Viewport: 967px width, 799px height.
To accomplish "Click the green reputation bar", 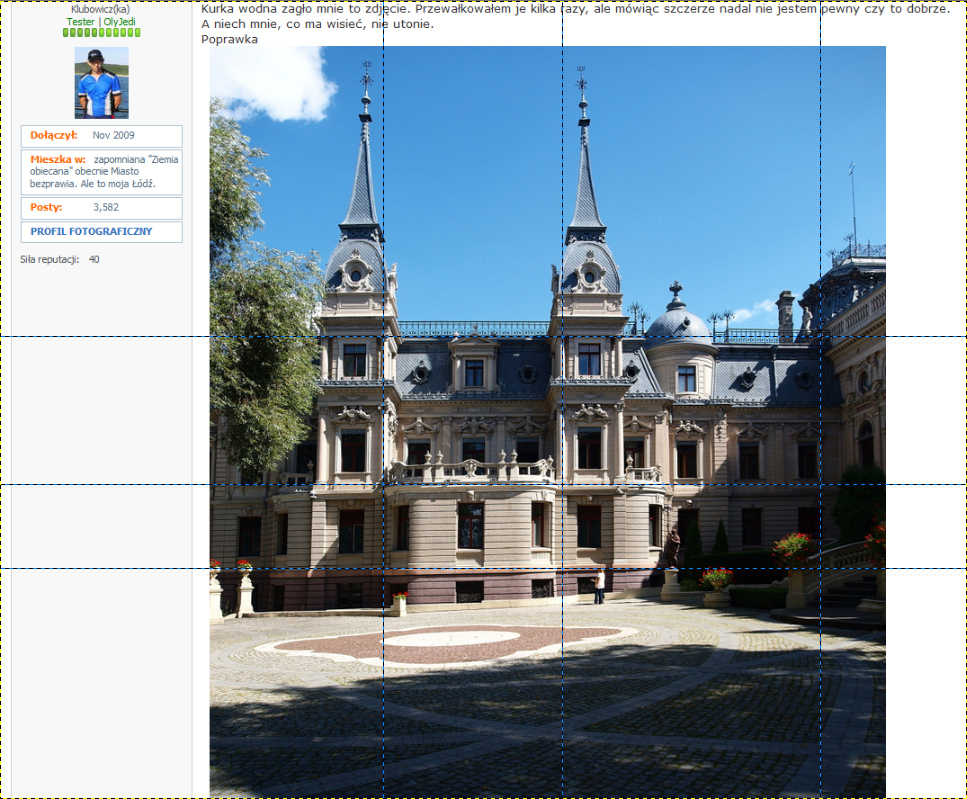I will [101, 33].
